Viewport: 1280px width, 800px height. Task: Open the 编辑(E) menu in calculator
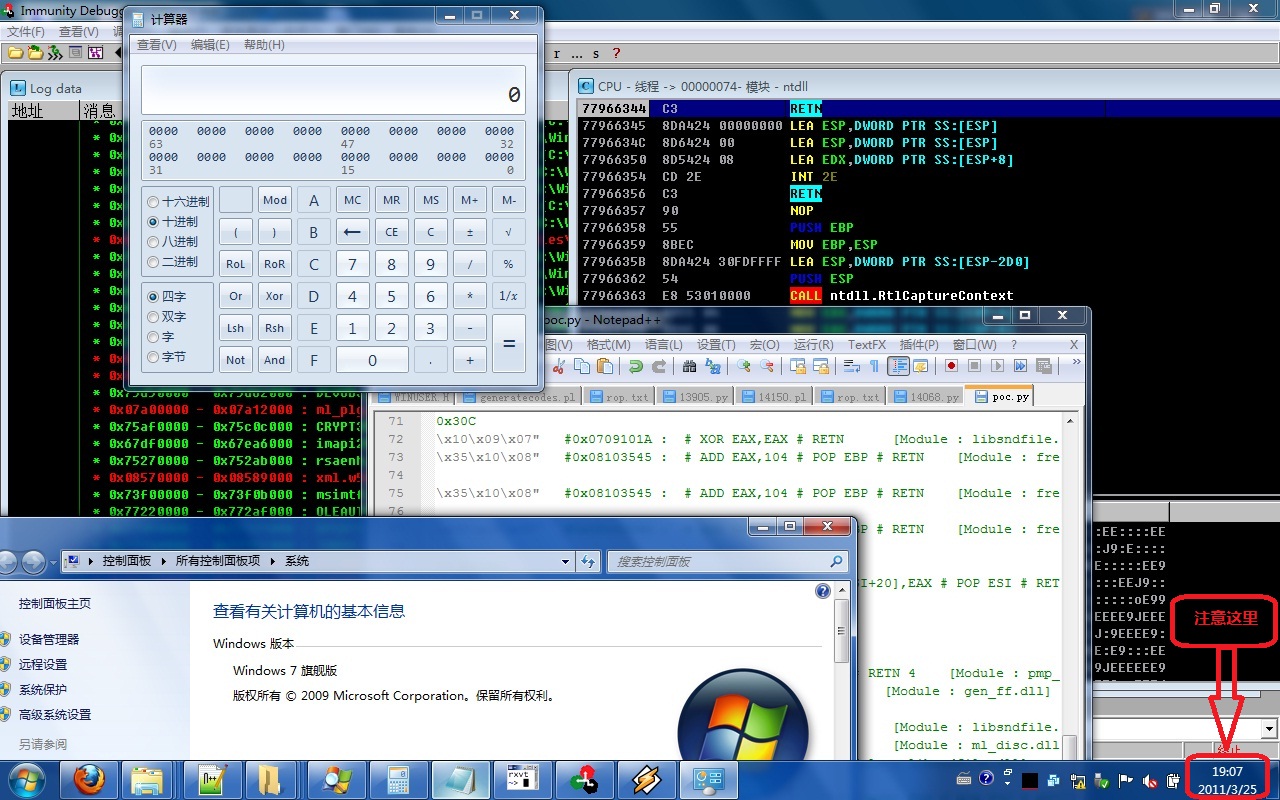(x=210, y=45)
